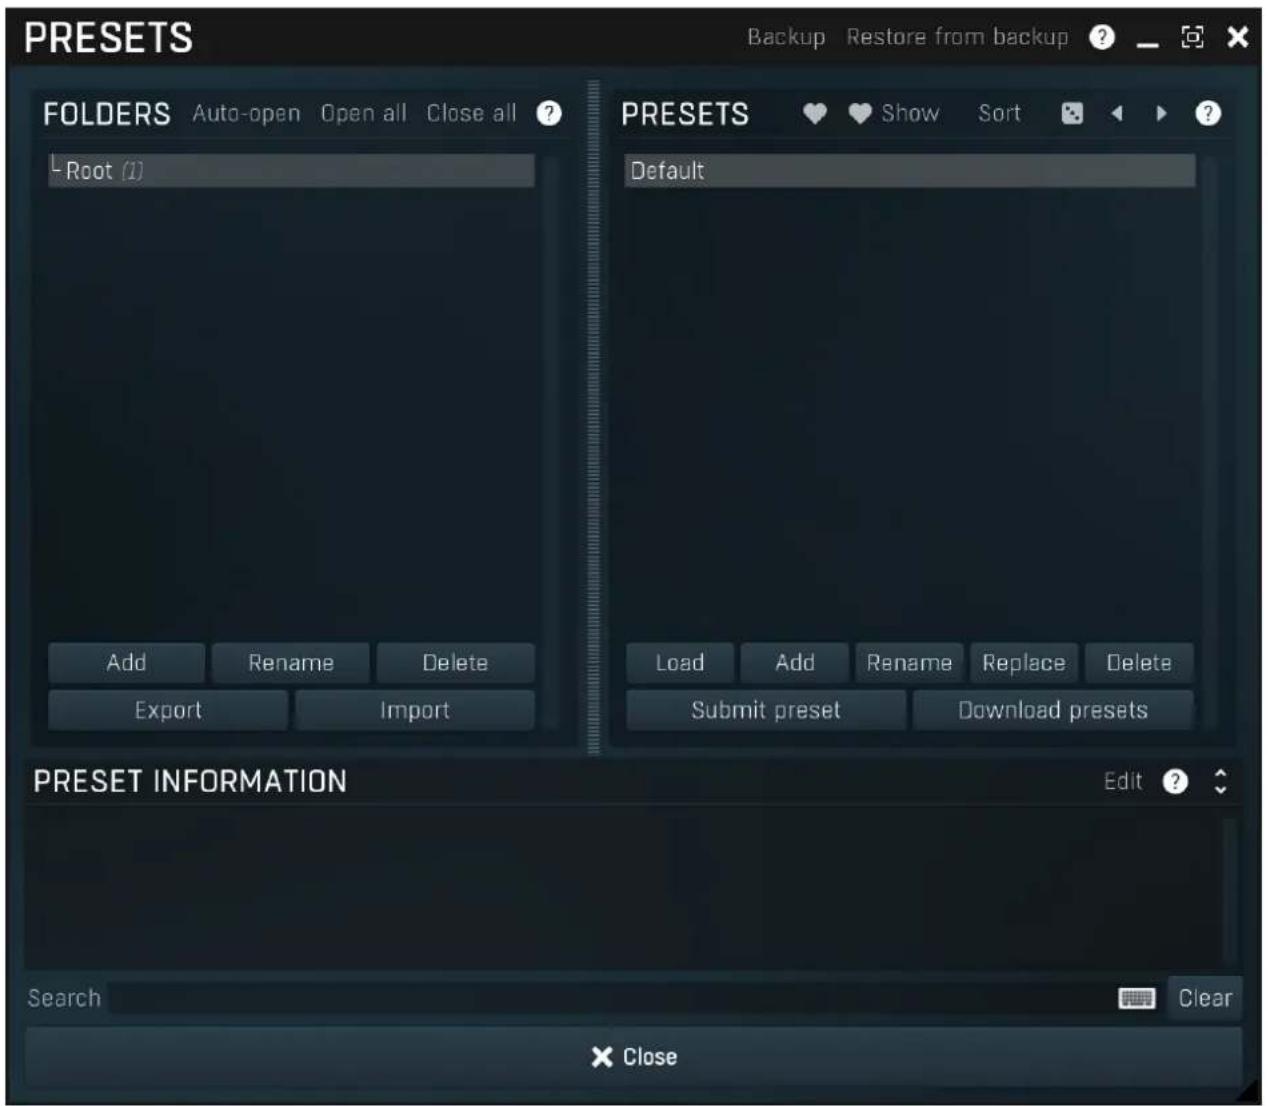Click the presets list vertical scrollbar
The image size is (1268, 1106).
click(1211, 440)
